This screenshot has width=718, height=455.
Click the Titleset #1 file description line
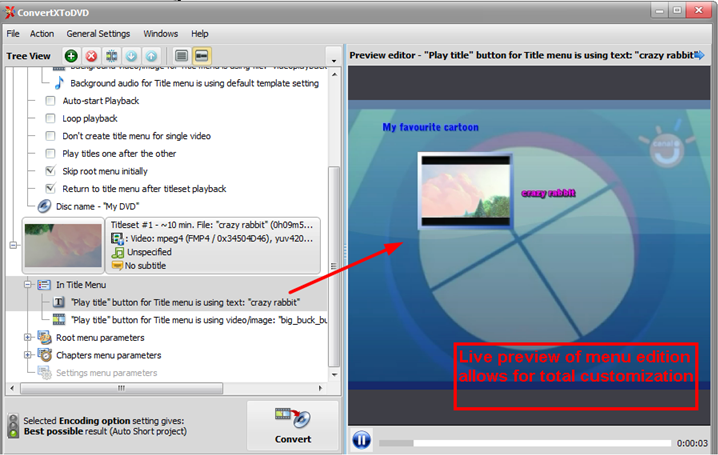click(x=212, y=225)
